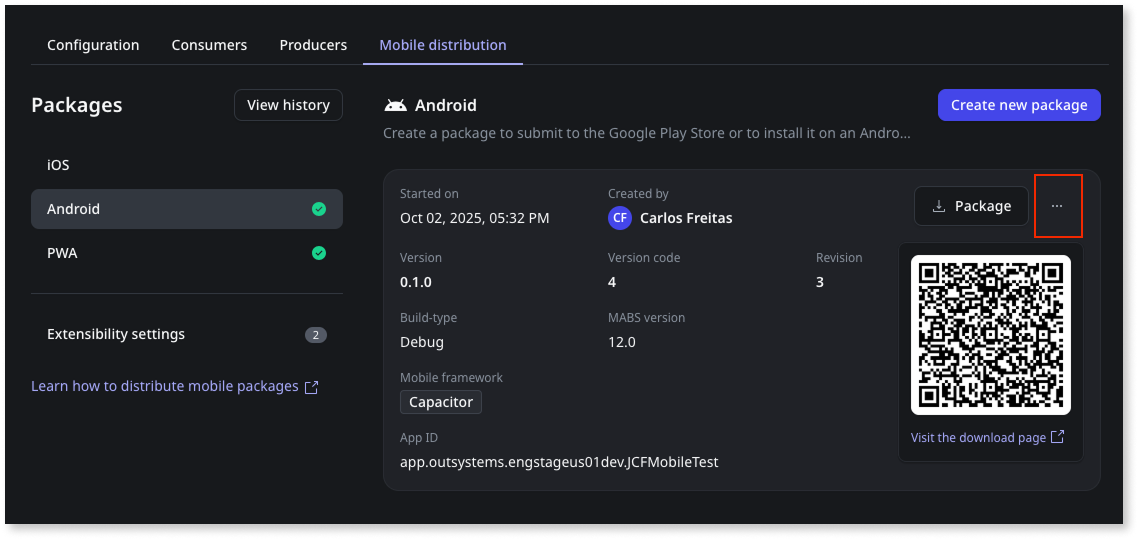Open the Consumers tab
Screen dimensions: 1138x539
point(209,45)
